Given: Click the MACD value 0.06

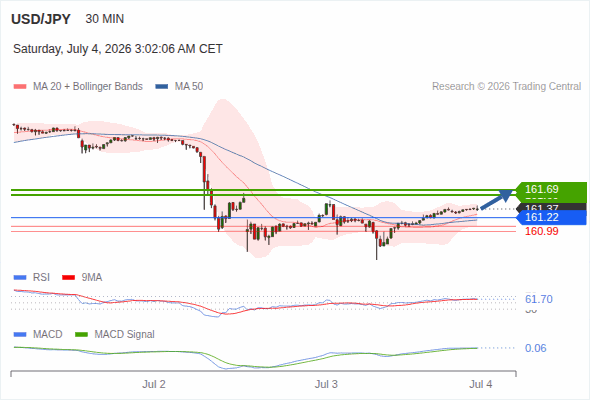Looking at the screenshot, I should [536, 348].
